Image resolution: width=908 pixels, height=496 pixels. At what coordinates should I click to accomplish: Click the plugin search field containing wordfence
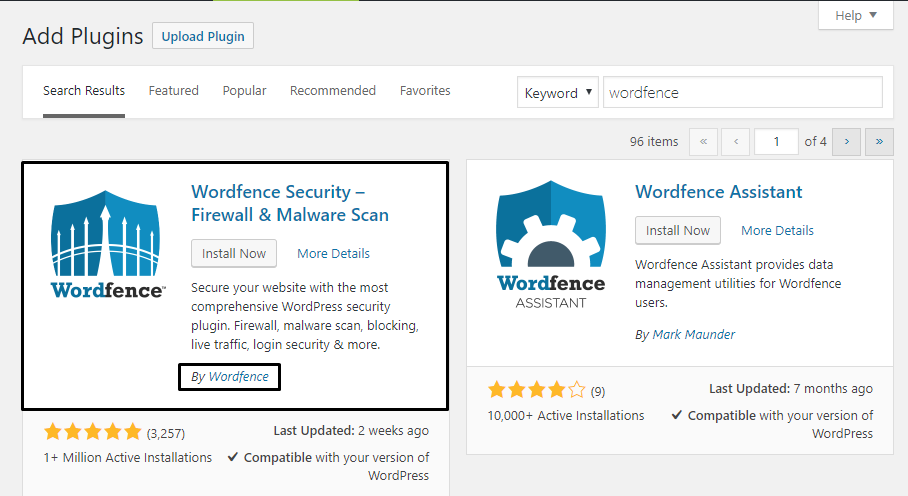click(x=743, y=93)
